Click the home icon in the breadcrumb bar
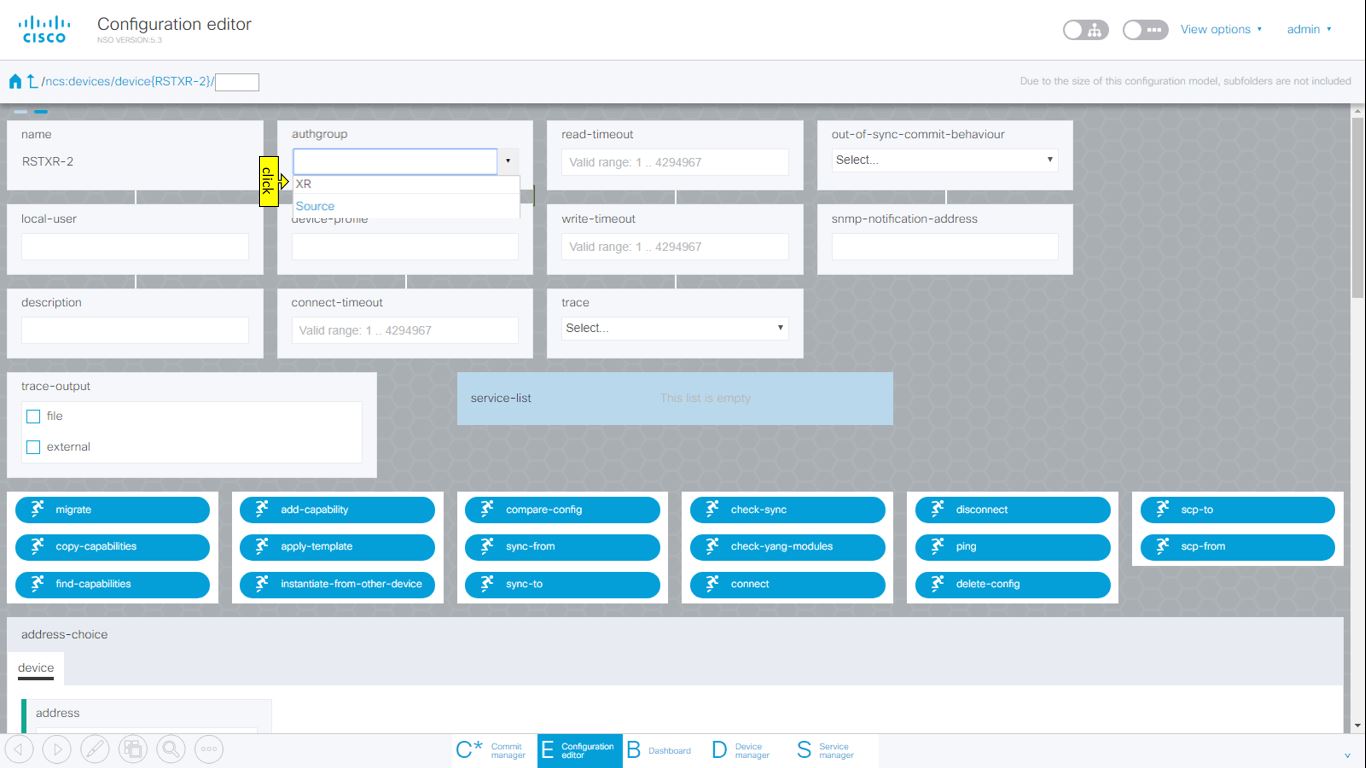Image resolution: width=1366 pixels, height=768 pixels. coord(14,80)
